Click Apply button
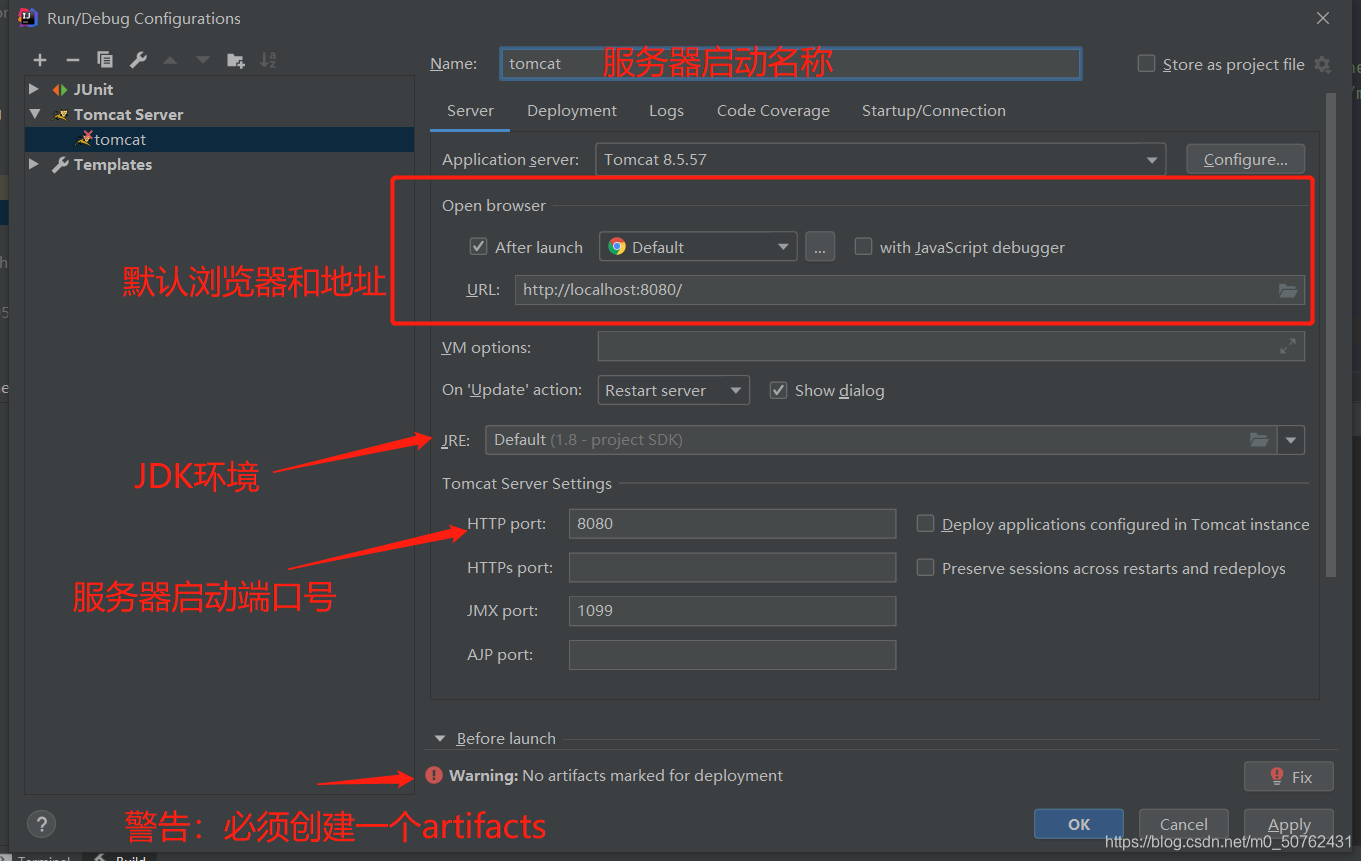 tap(1289, 824)
